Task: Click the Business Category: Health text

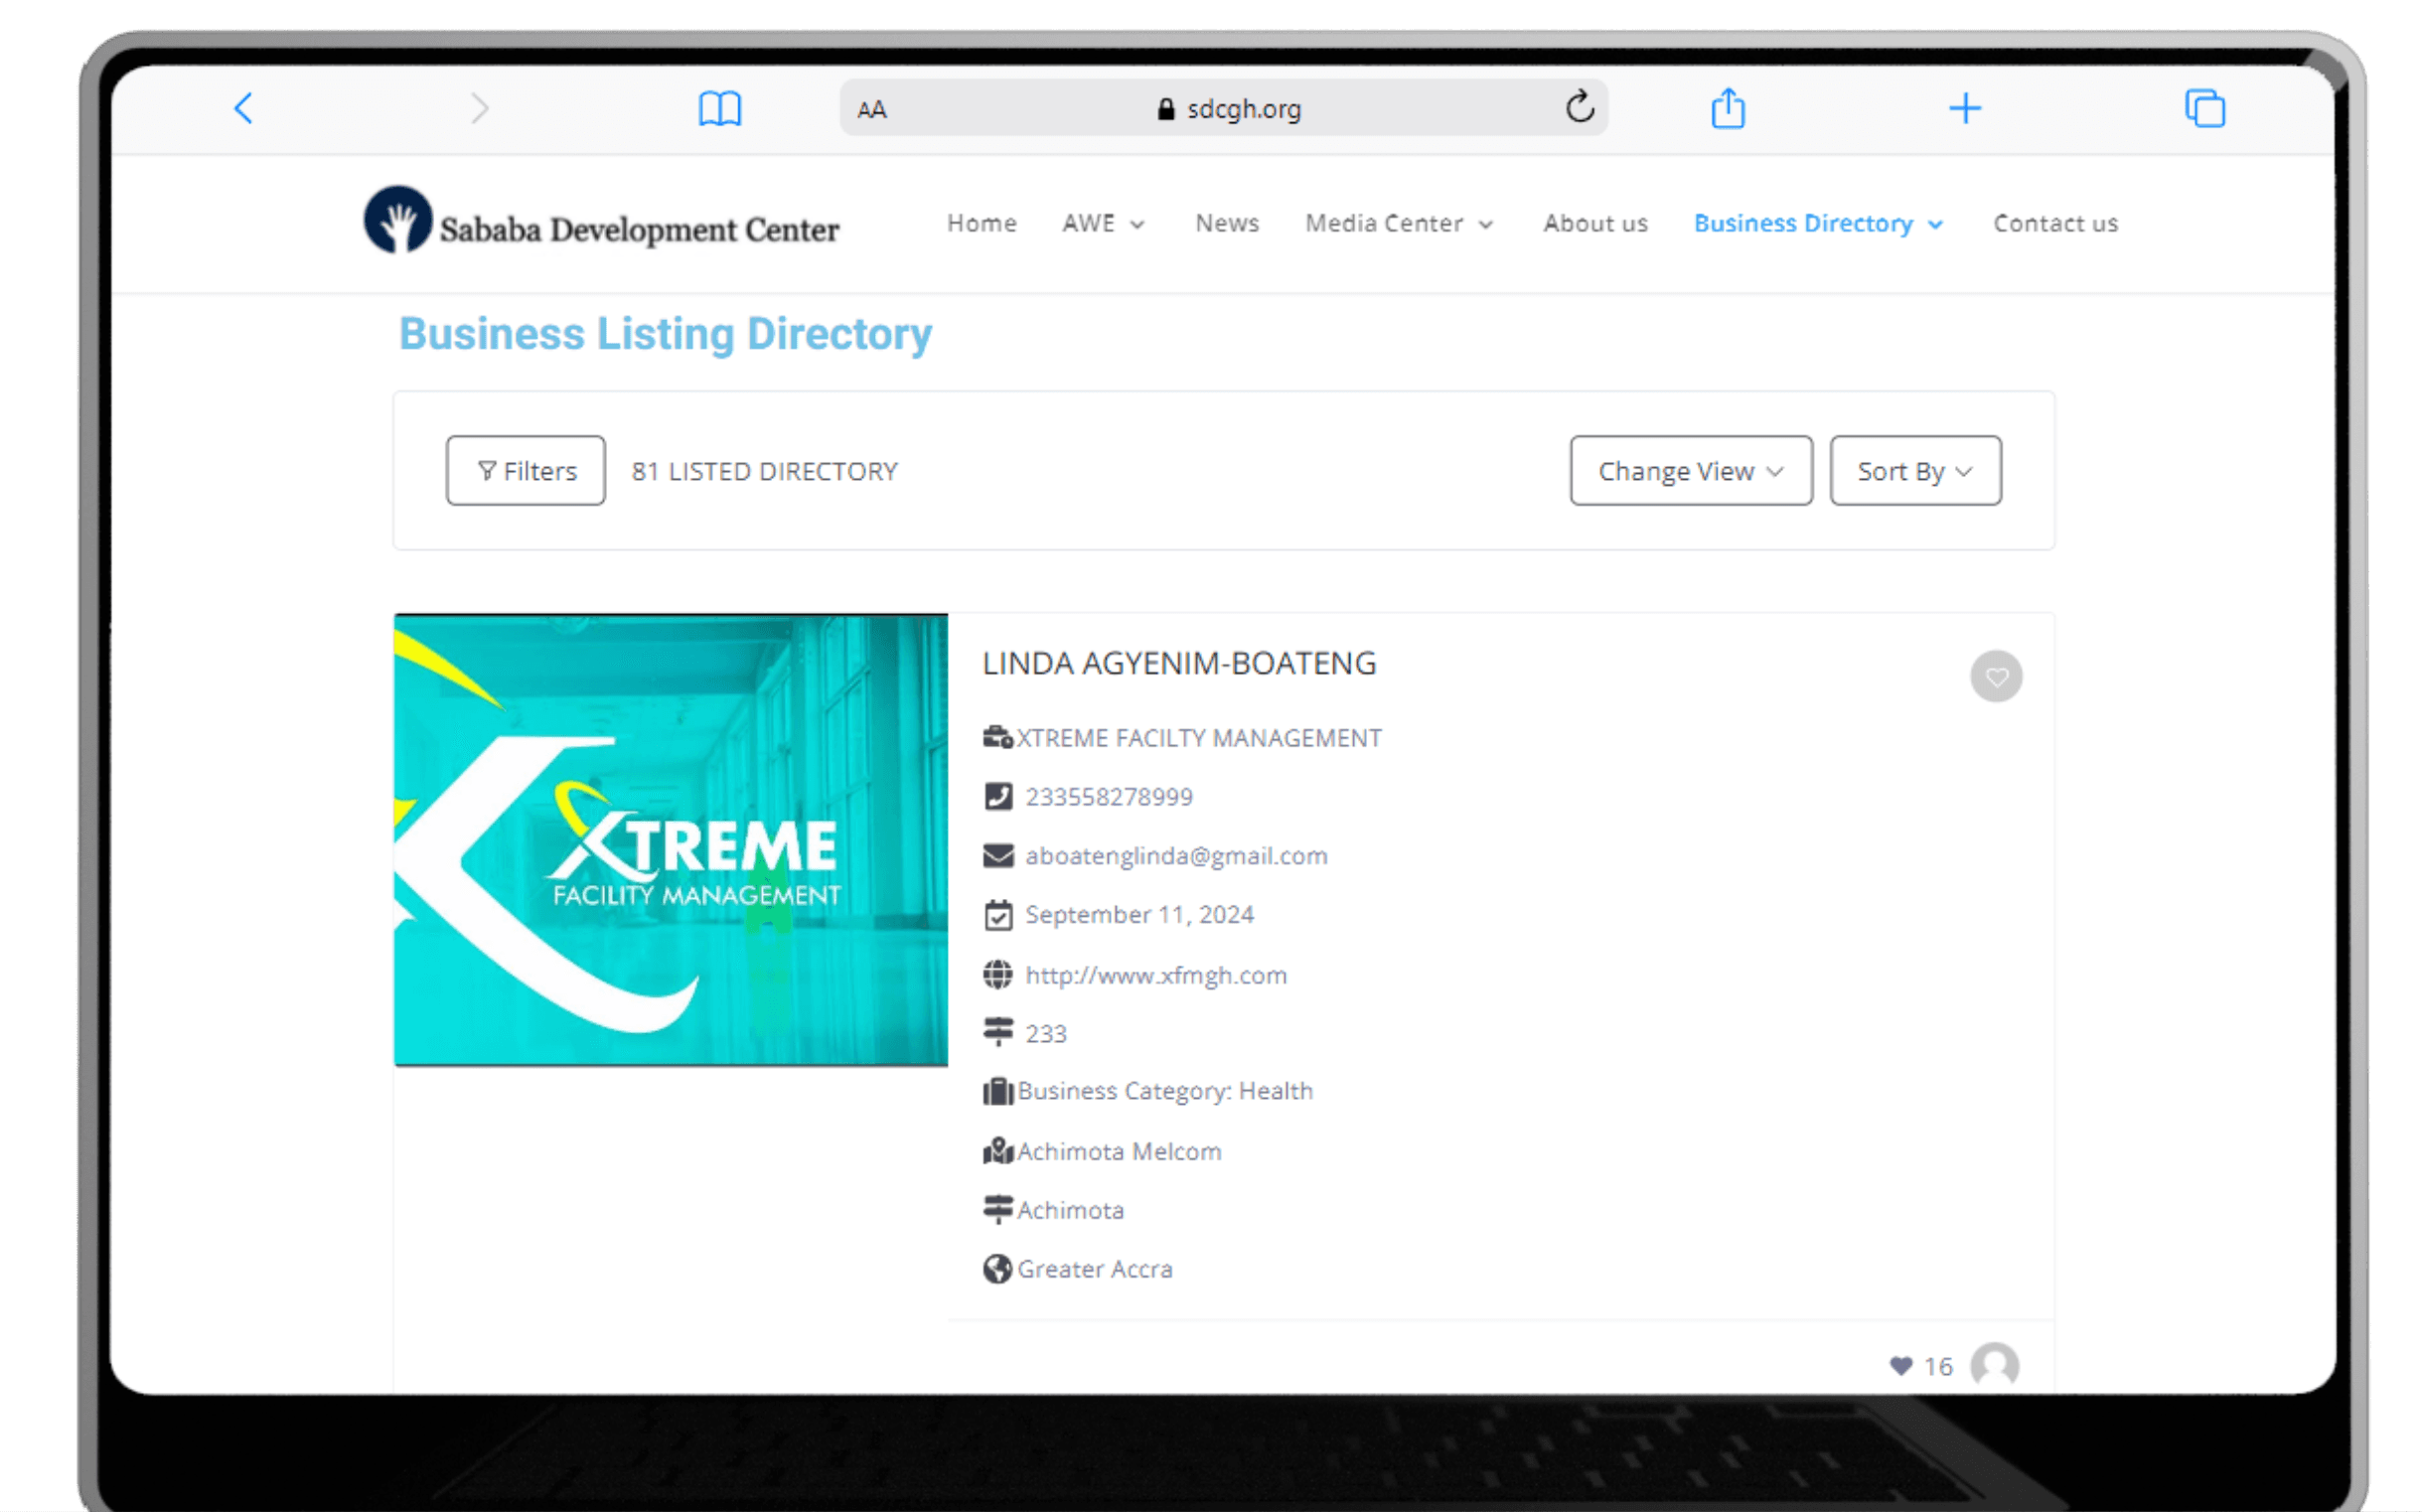Action: point(1165,1091)
